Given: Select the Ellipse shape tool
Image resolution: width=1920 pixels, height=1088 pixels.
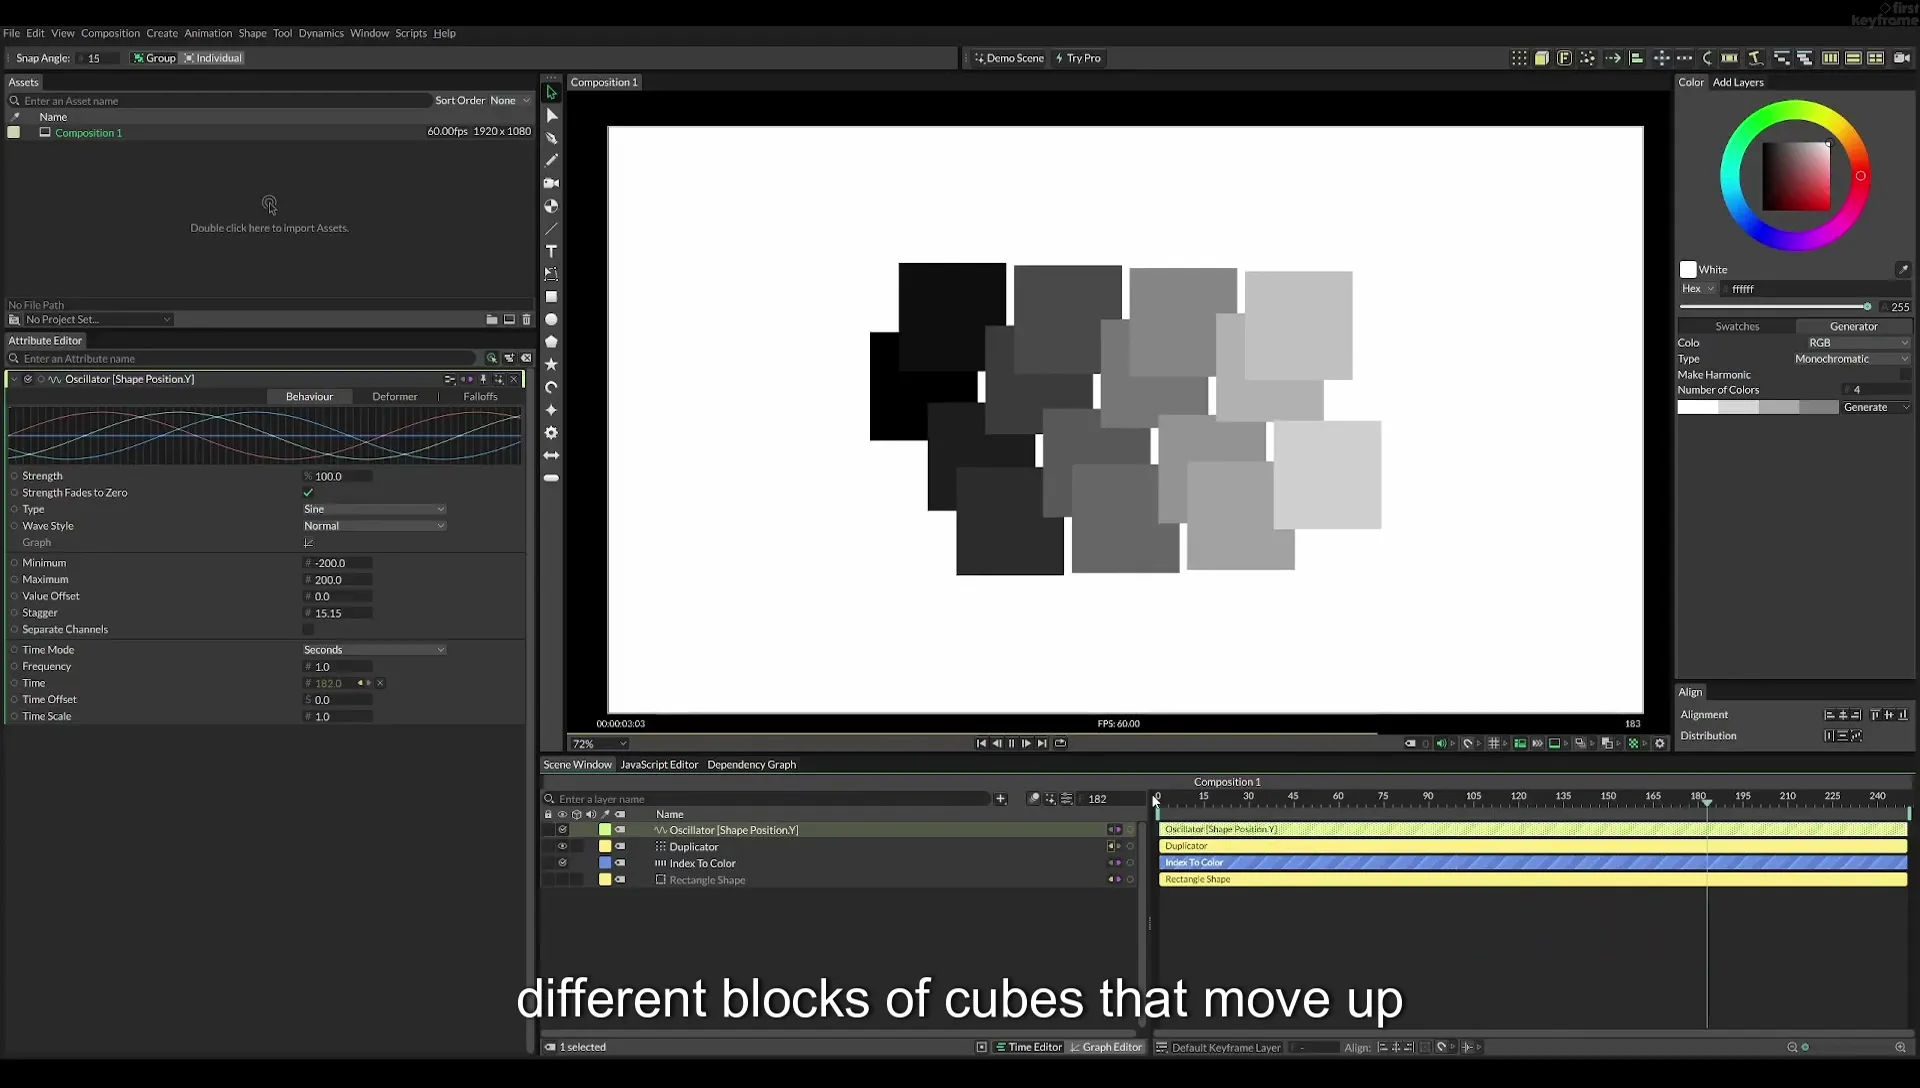Looking at the screenshot, I should 551,320.
